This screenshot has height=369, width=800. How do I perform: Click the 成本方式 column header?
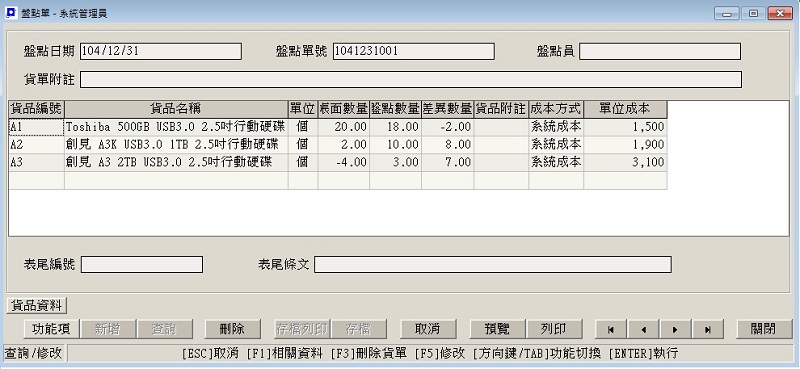click(556, 109)
